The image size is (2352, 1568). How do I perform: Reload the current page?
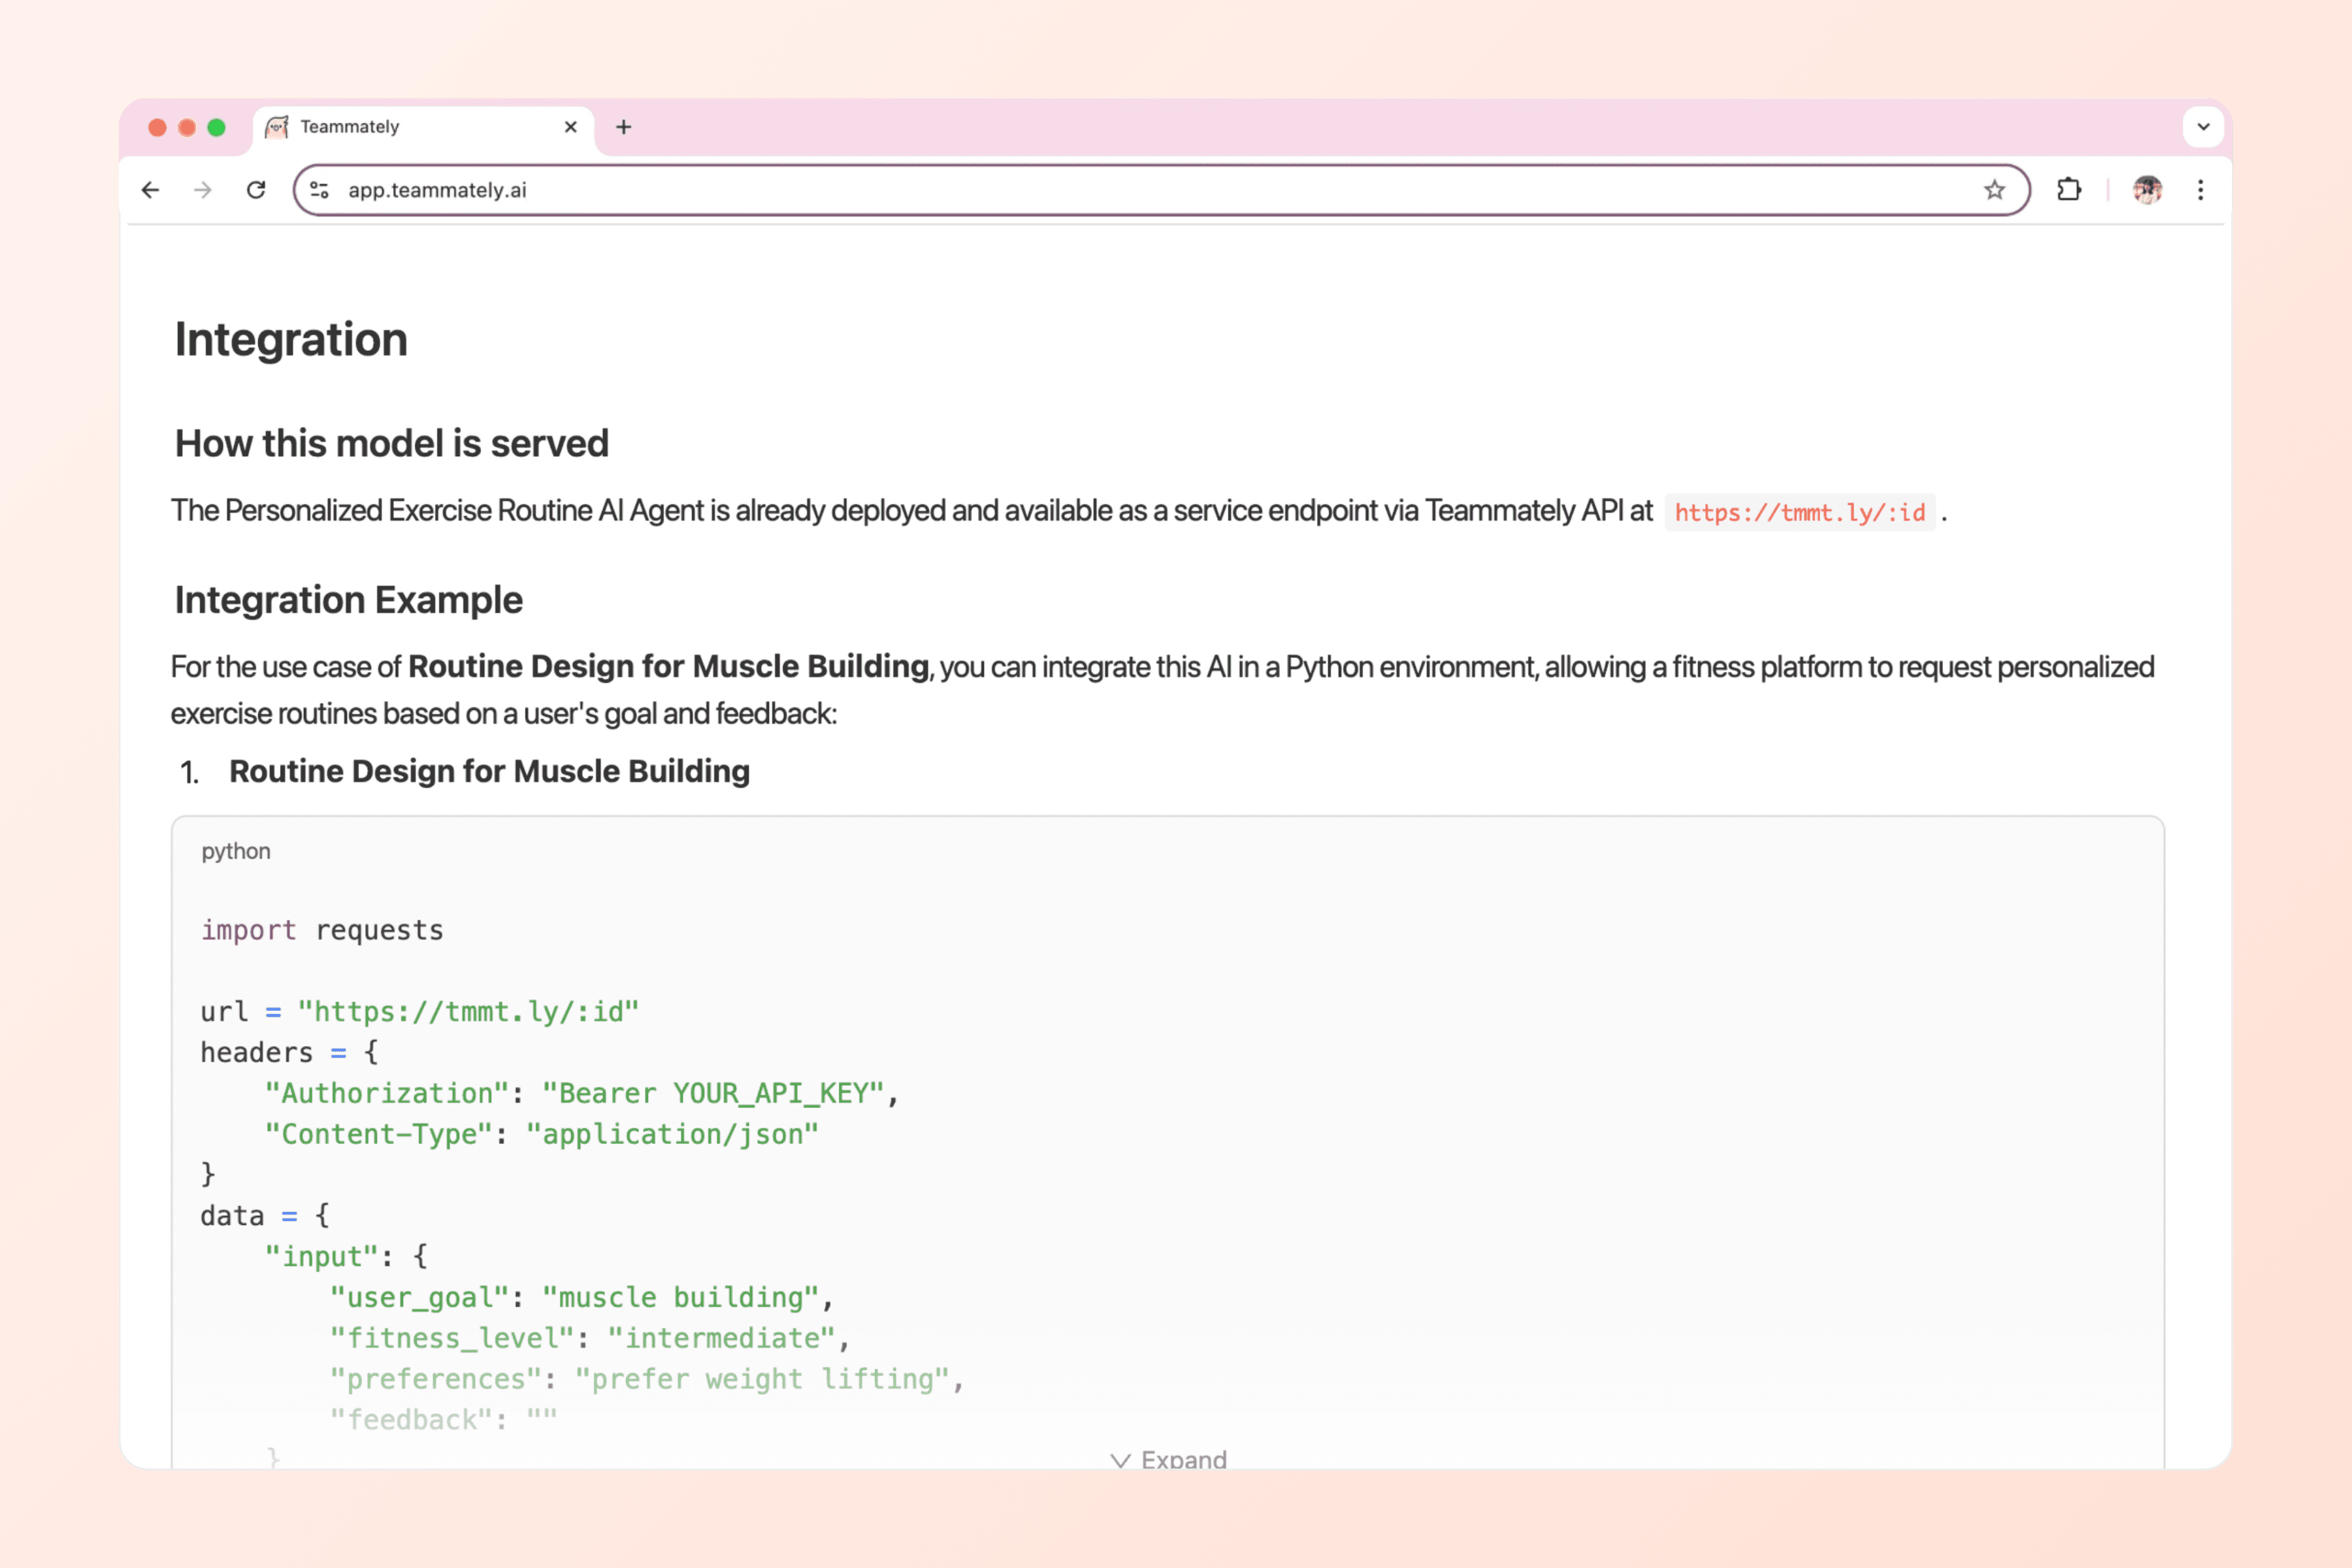256,190
